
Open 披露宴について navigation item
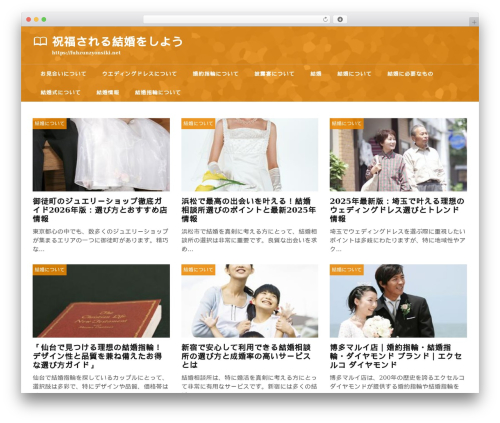coord(274,74)
